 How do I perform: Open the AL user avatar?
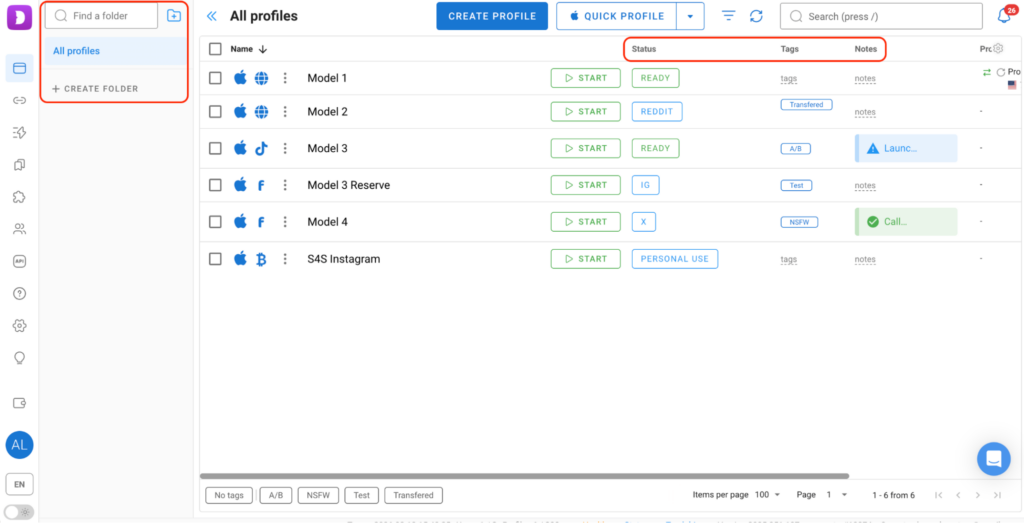point(19,445)
